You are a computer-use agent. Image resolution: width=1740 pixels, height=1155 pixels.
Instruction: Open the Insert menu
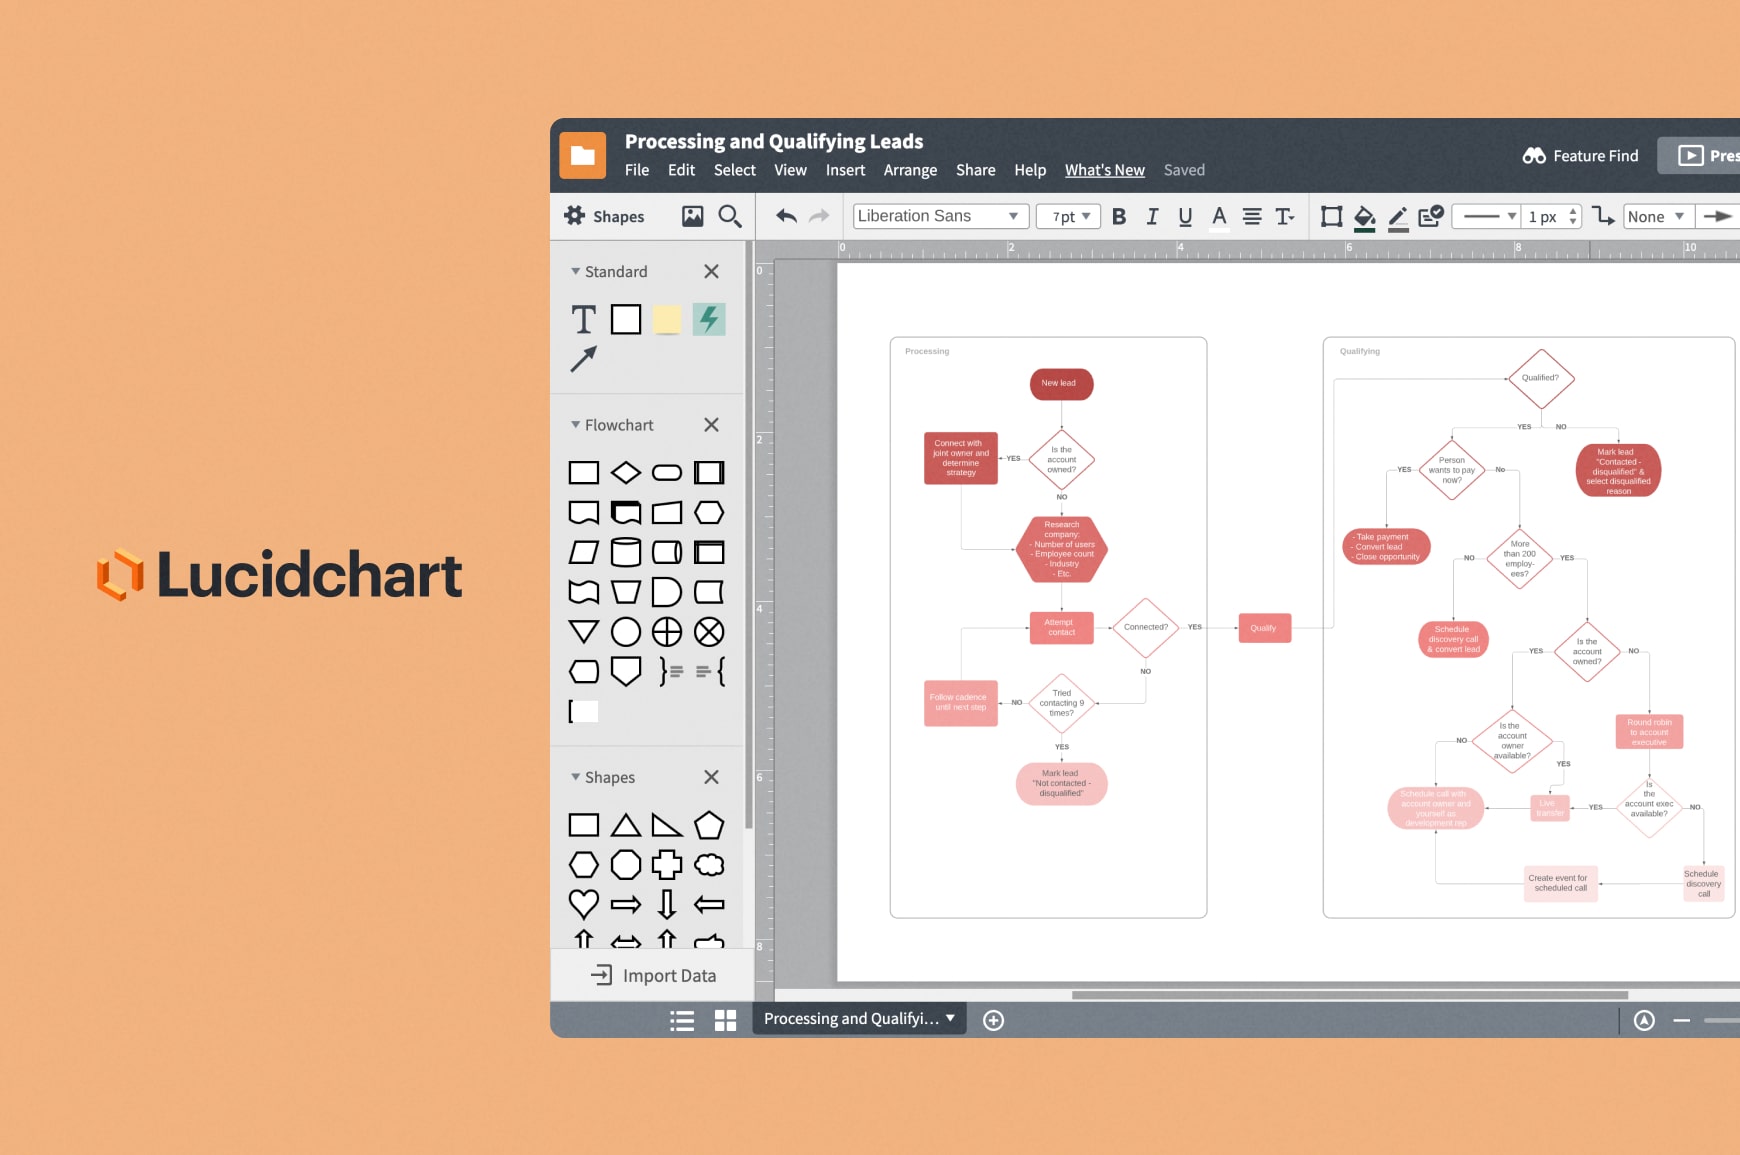point(845,170)
